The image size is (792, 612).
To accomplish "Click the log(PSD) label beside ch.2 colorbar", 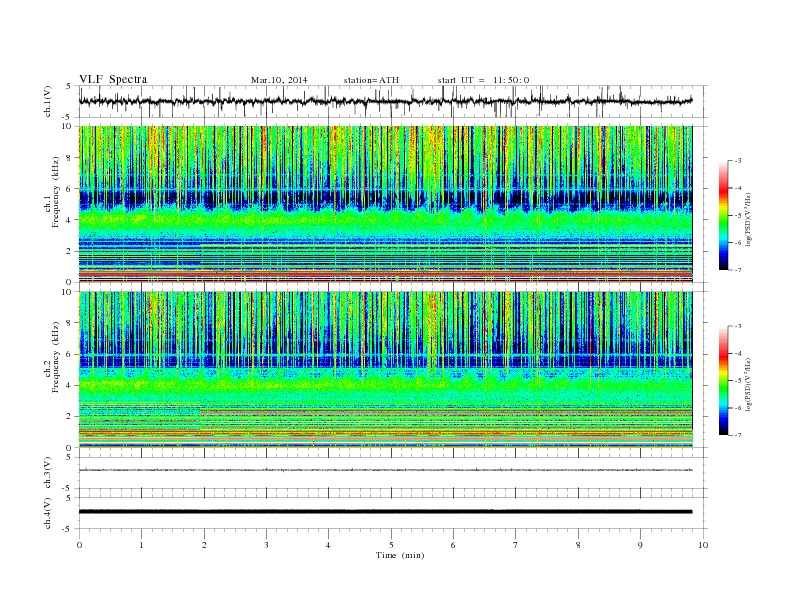I will [748, 384].
